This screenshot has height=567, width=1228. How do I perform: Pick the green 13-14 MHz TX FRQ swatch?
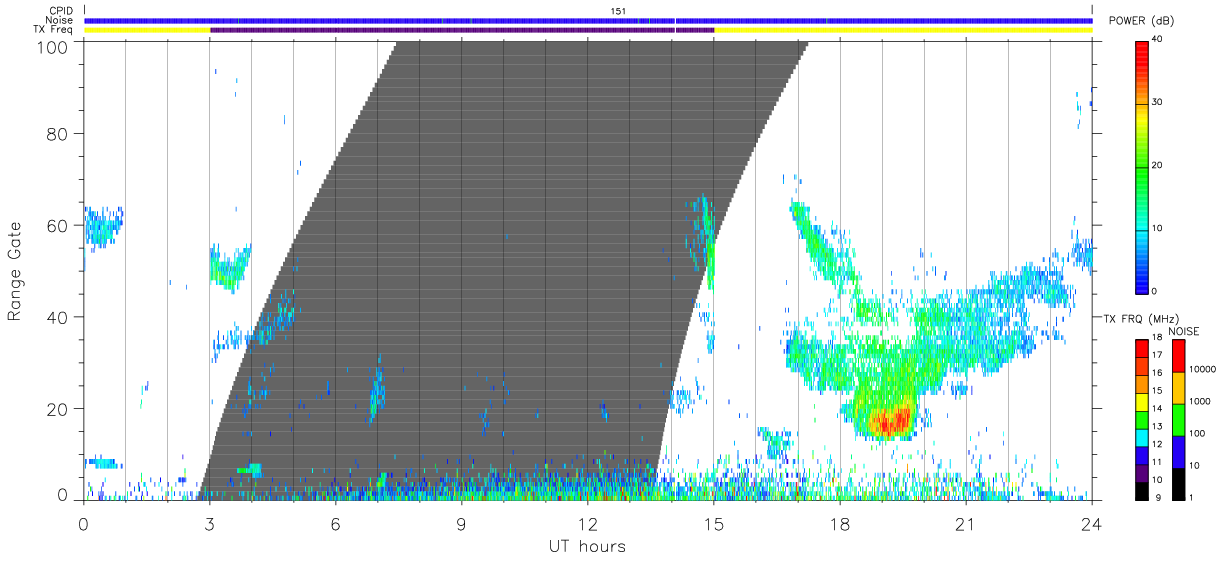point(1142,419)
